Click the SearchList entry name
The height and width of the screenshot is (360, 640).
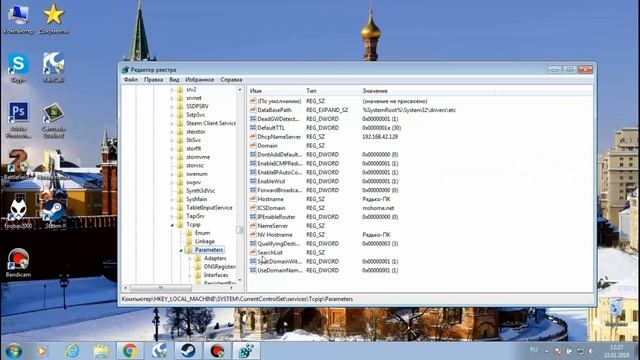[x=270, y=253]
